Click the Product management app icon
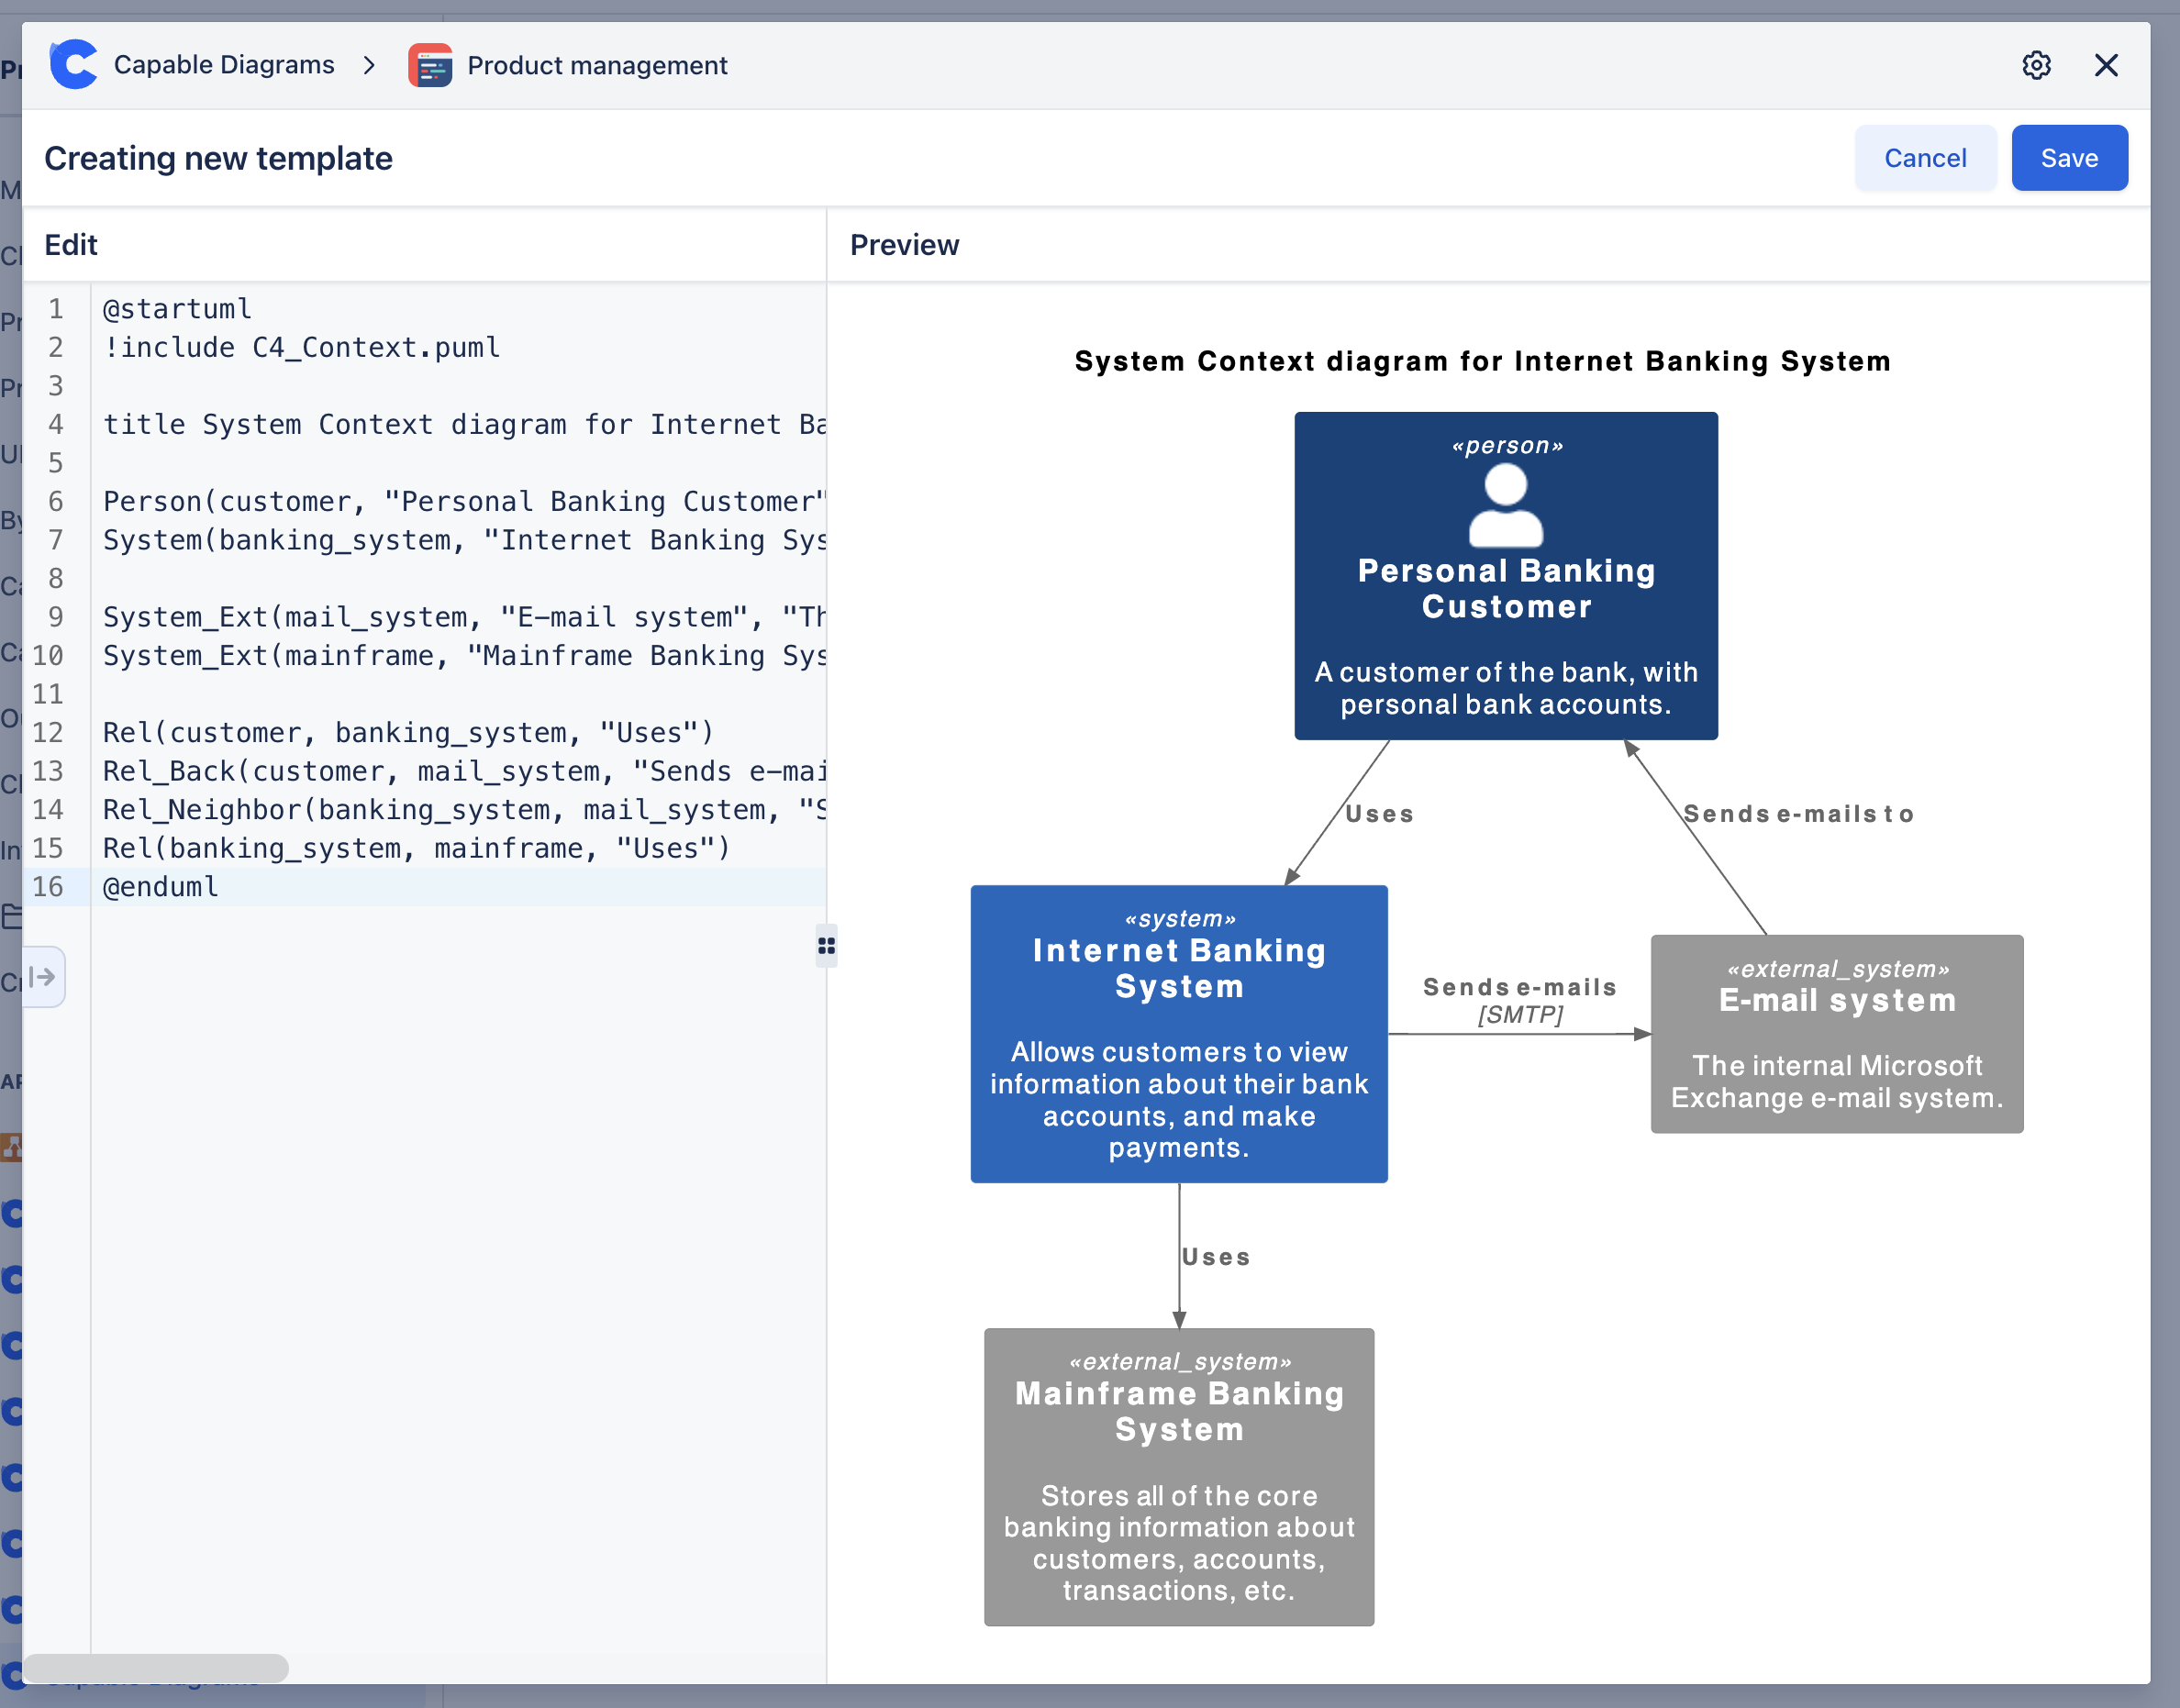The image size is (2180, 1708). pyautogui.click(x=430, y=65)
